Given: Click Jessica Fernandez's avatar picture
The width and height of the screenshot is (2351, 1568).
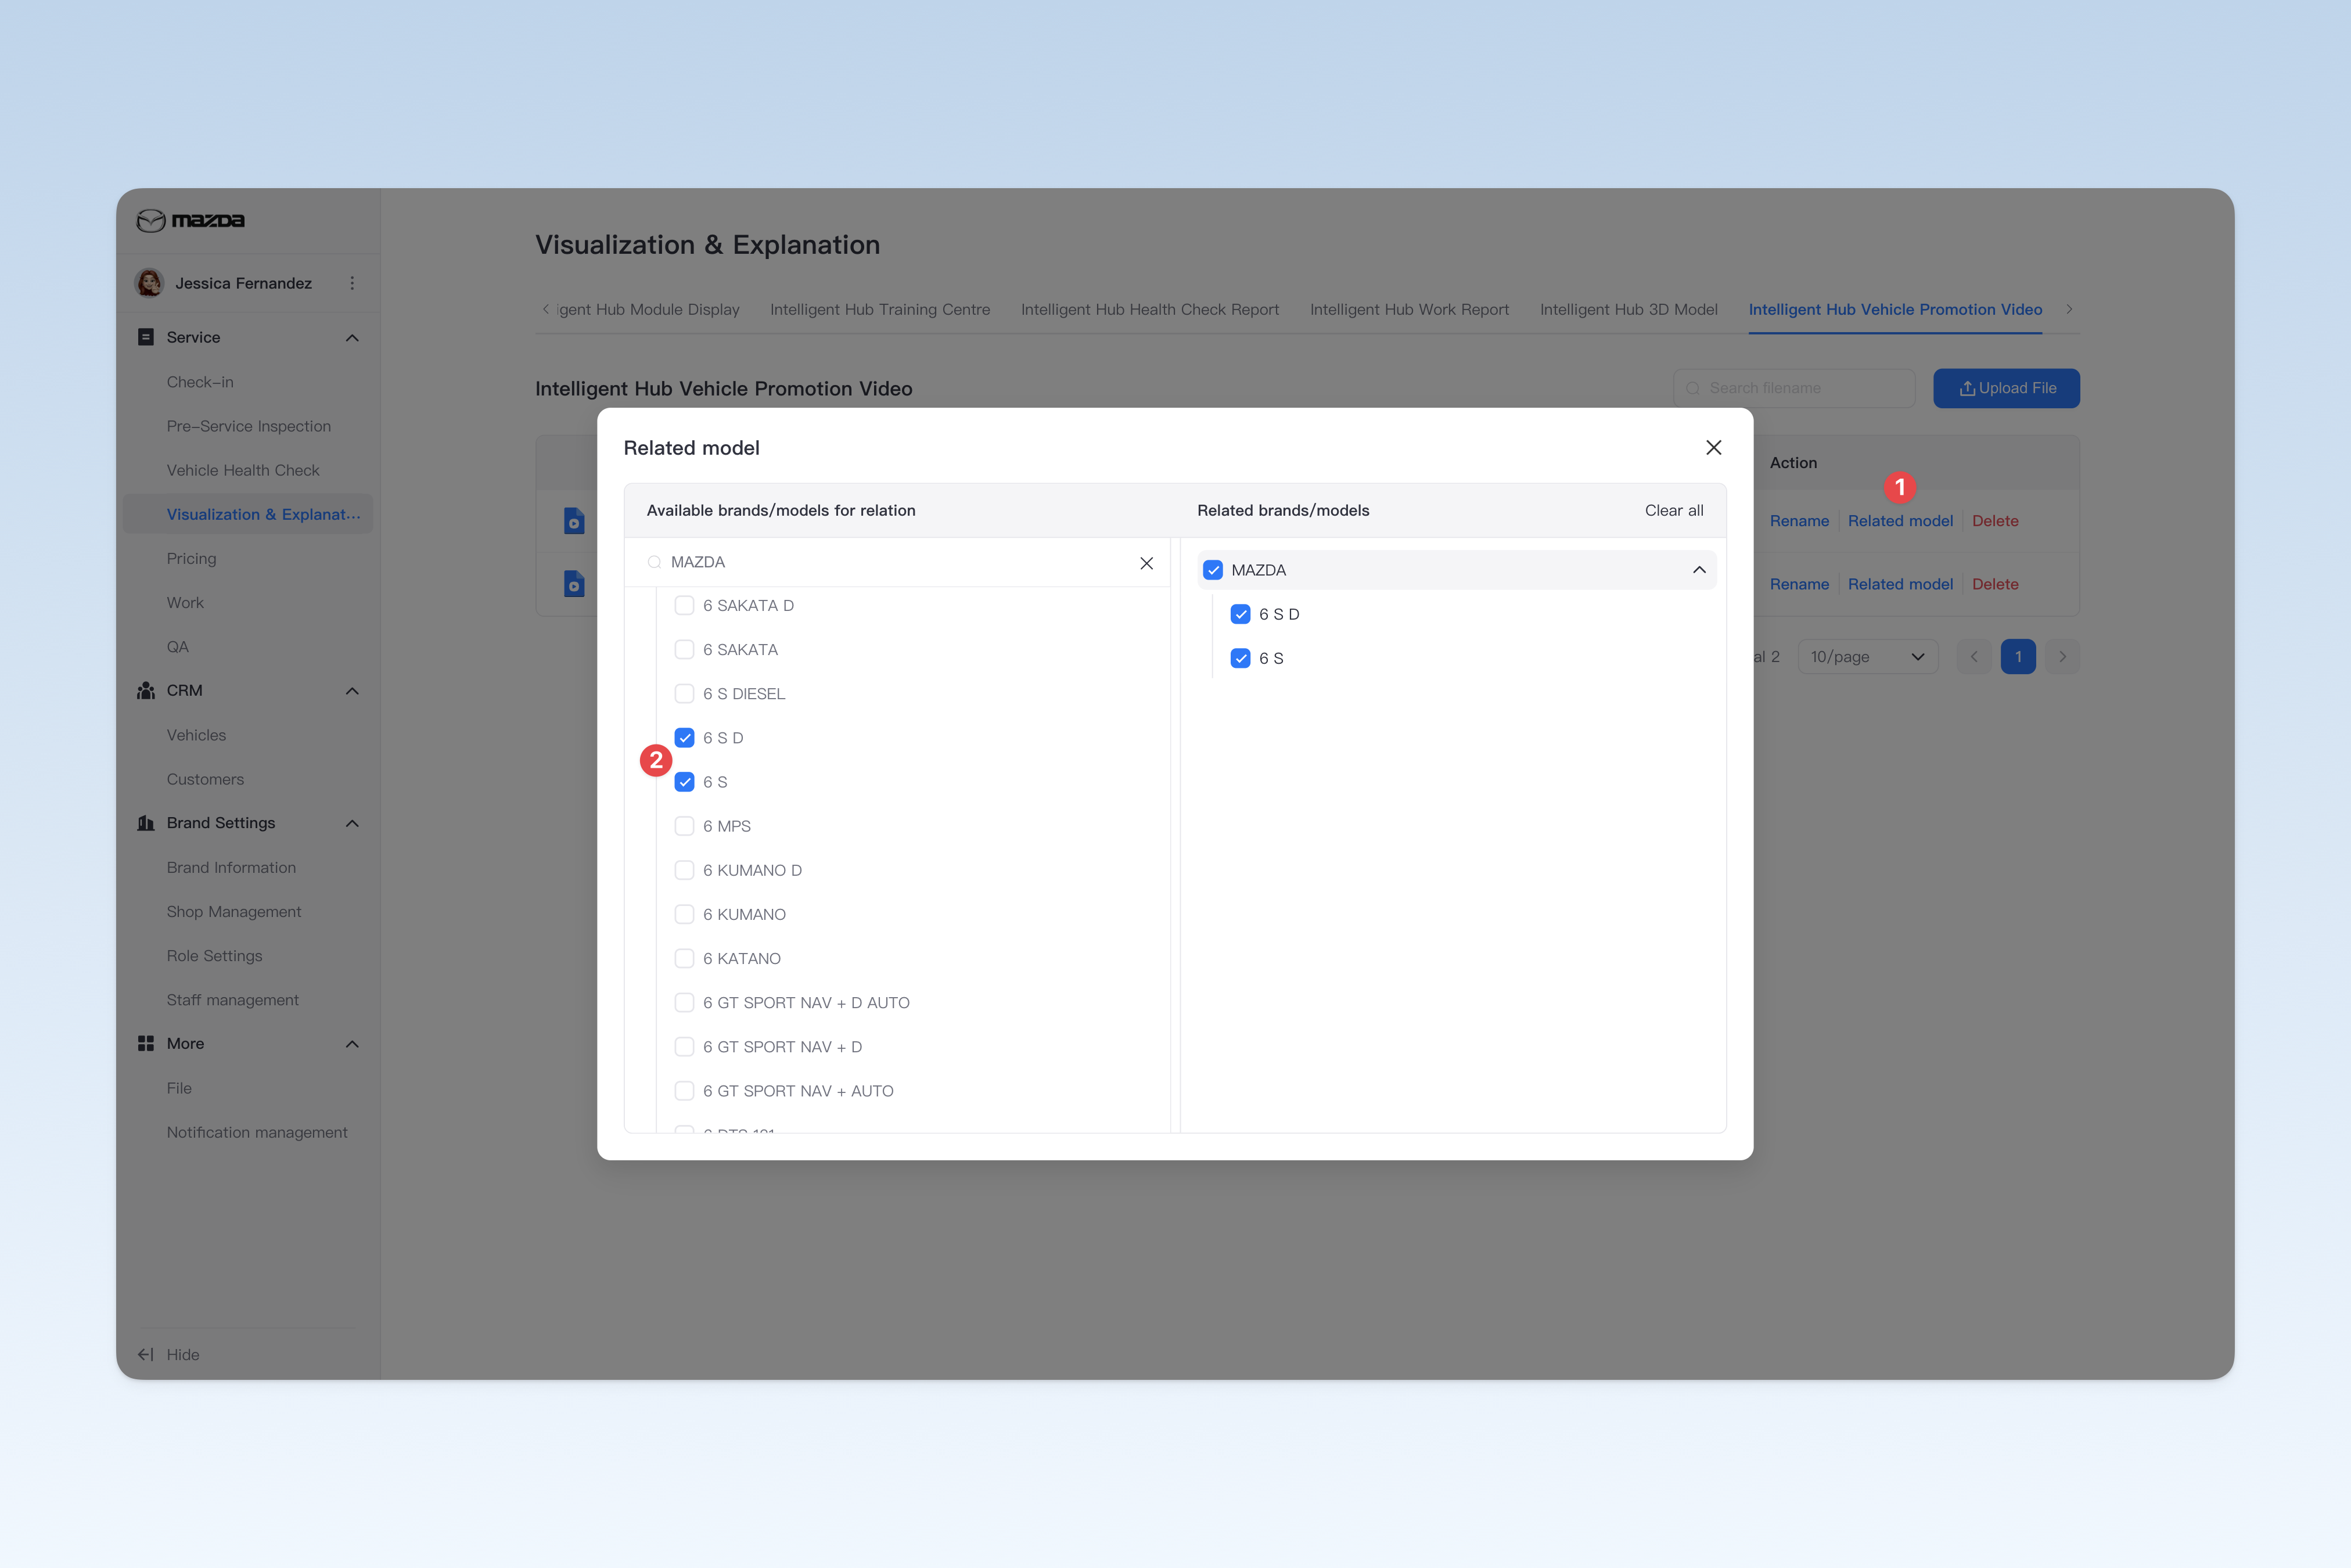Looking at the screenshot, I should [x=150, y=283].
